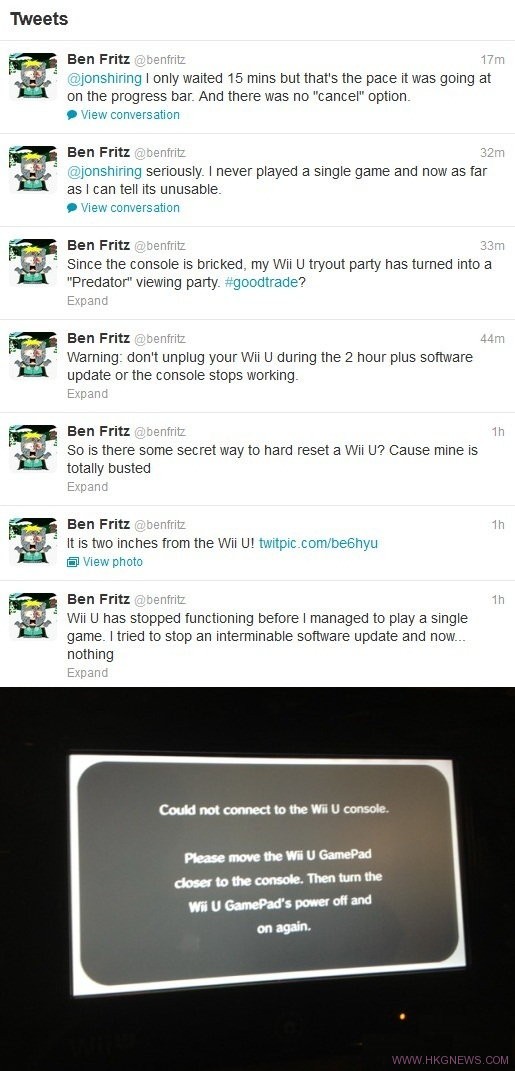View conversation for the 32m tweet
The image size is (515, 1071).
point(130,208)
